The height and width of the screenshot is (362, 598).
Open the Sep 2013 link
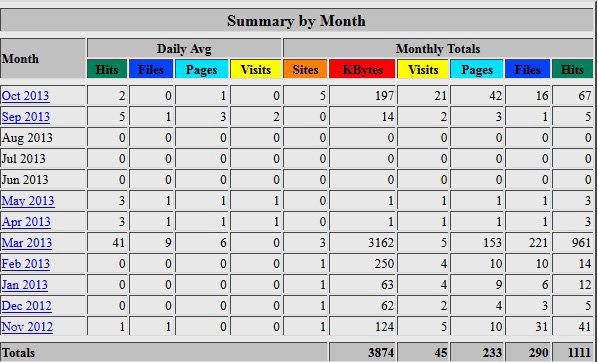coord(26,117)
